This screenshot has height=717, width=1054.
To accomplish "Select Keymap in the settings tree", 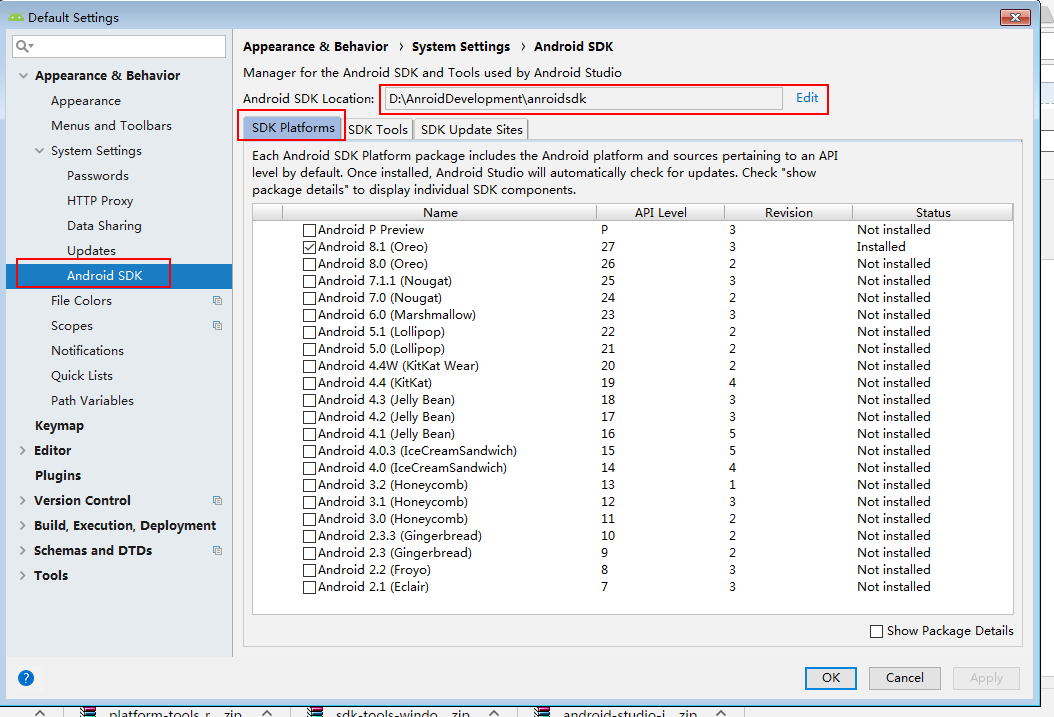I will [59, 426].
